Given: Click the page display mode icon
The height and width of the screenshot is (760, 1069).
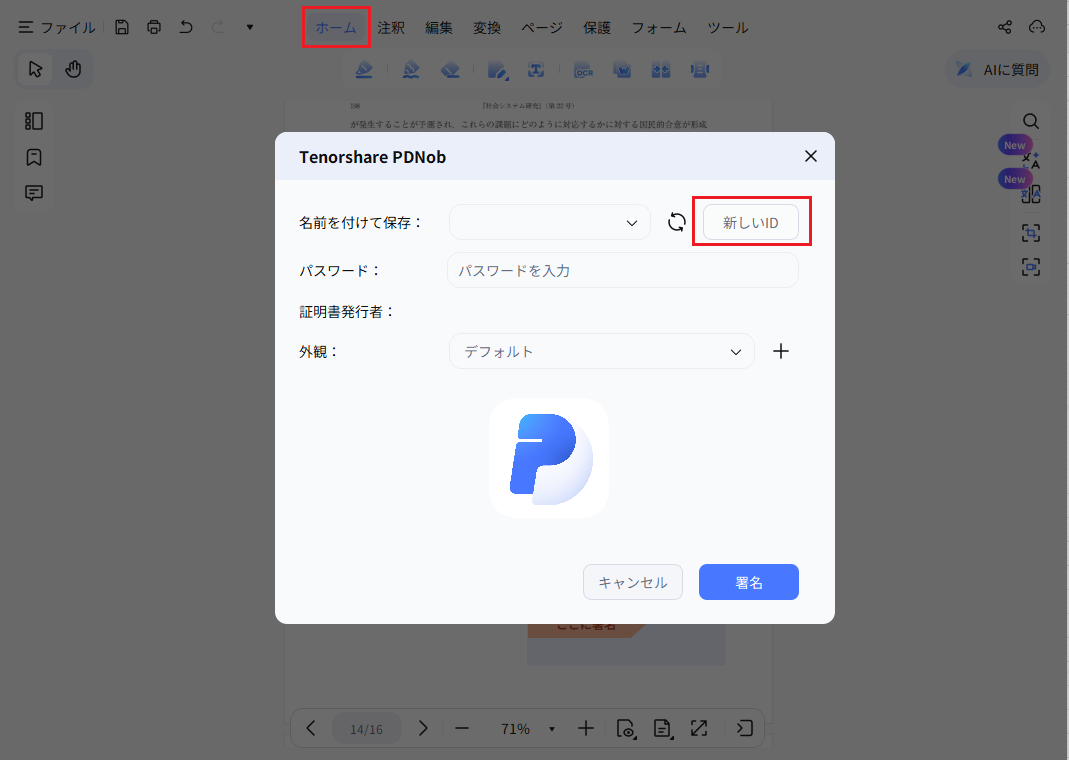Looking at the screenshot, I should [662, 729].
